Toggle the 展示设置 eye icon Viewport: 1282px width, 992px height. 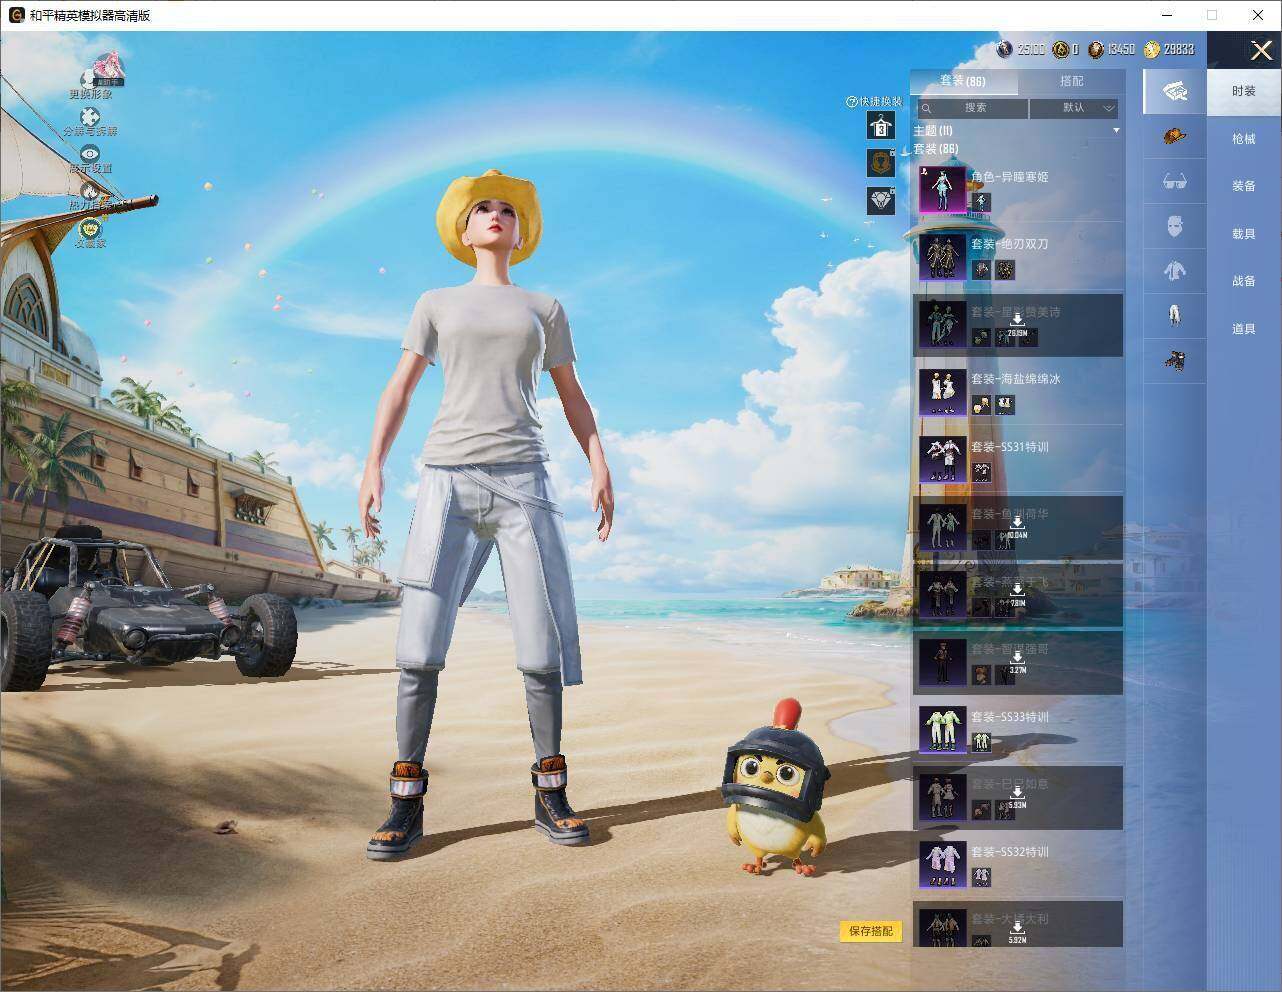[90, 154]
